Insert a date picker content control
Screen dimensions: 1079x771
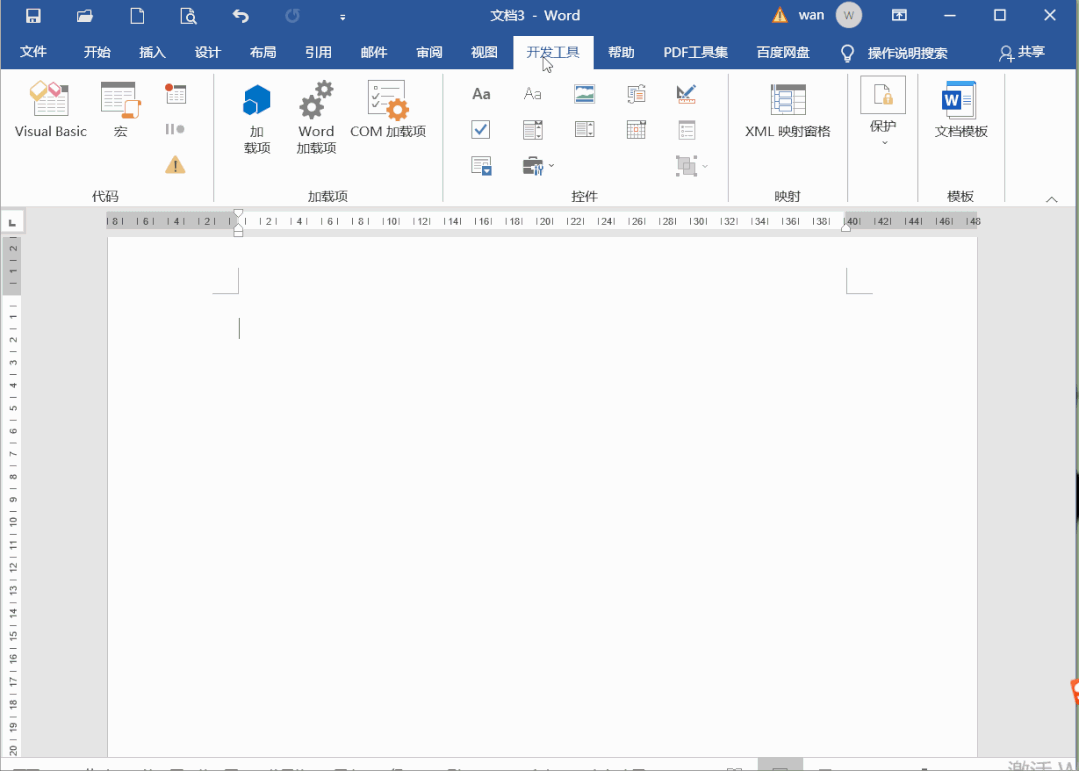point(636,129)
